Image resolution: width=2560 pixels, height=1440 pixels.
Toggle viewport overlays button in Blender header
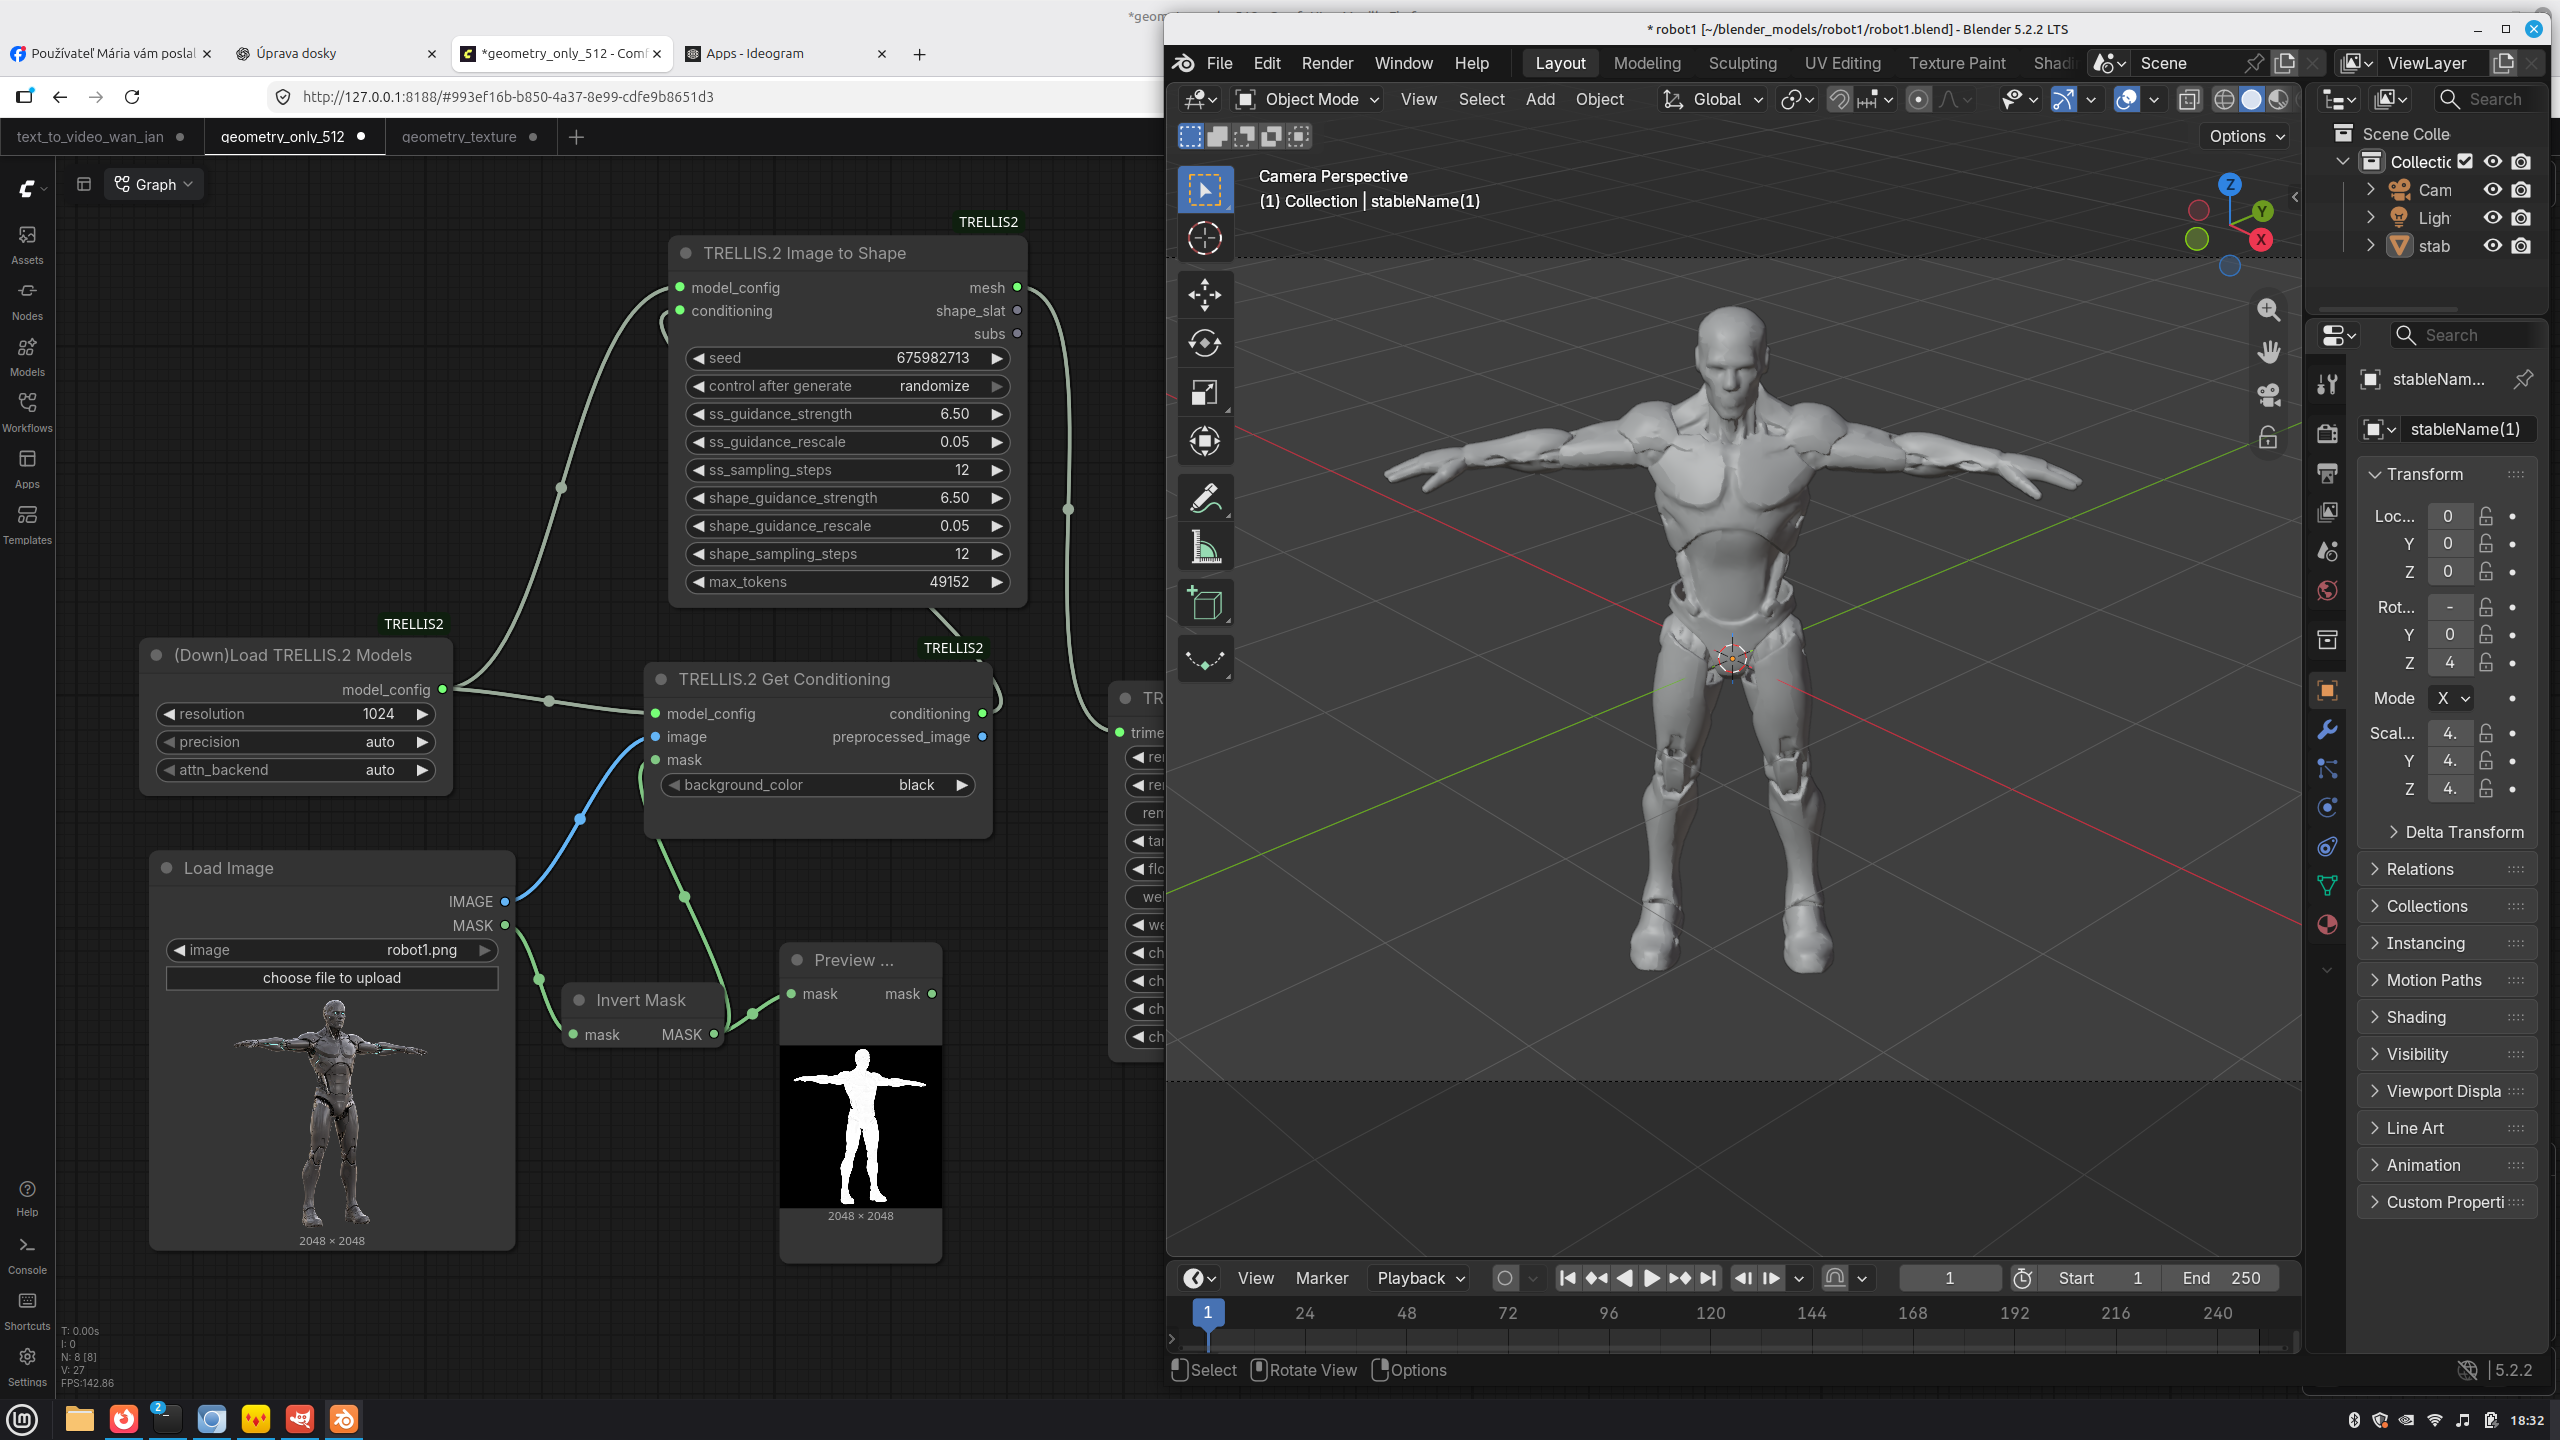pos(2126,99)
